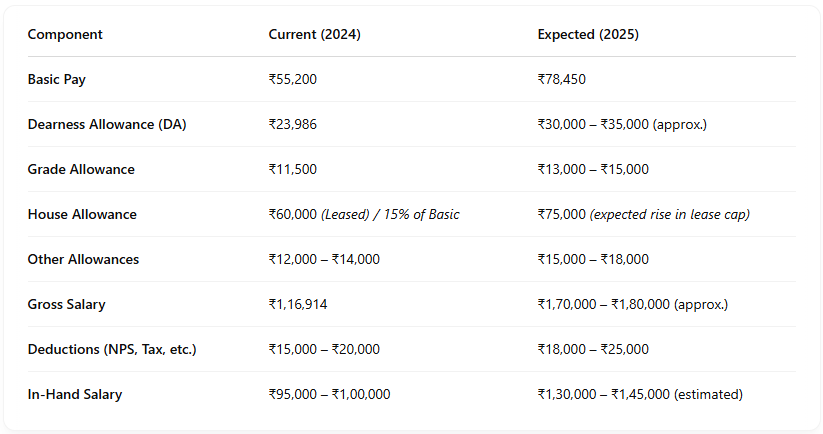The image size is (823, 434).
Task: Click the ₹55,200 basic pay value
Action: (x=293, y=79)
